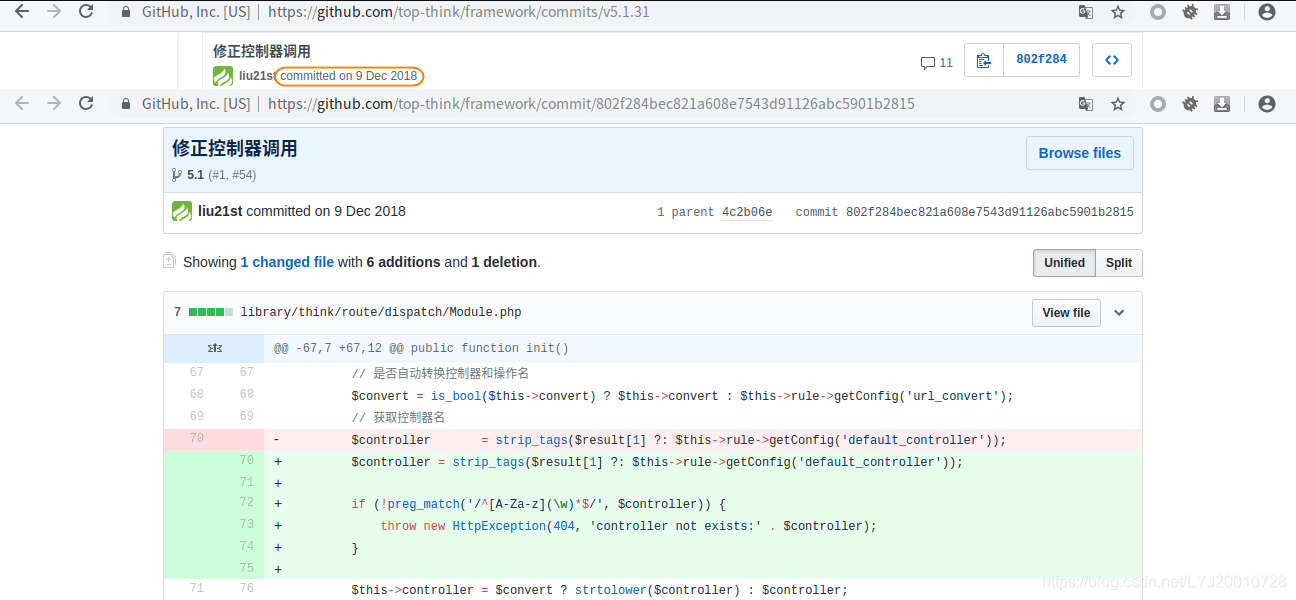This screenshot has height=600, width=1296.
Task: Click the lock icon beside the commits/v5.1.31 URL
Action: pyautogui.click(x=125, y=12)
